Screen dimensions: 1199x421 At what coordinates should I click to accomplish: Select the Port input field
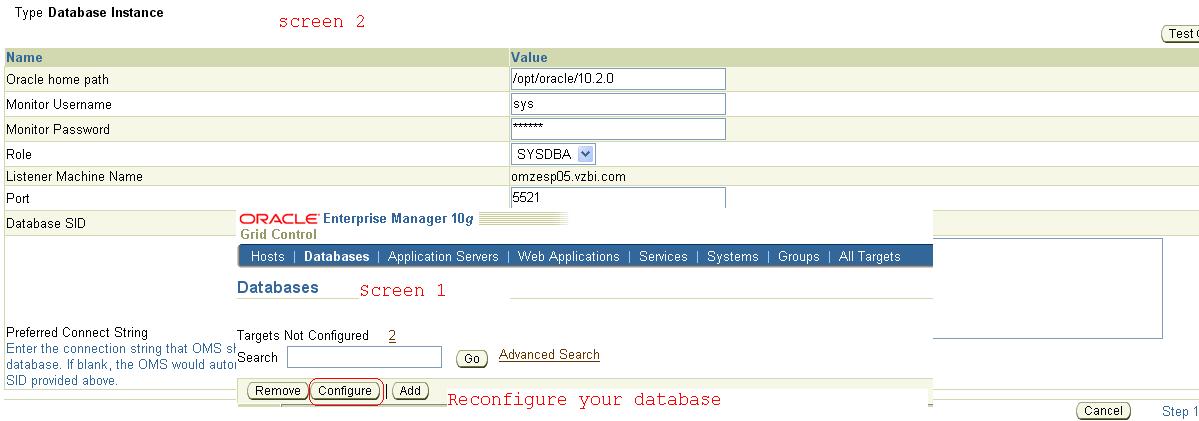(617, 199)
